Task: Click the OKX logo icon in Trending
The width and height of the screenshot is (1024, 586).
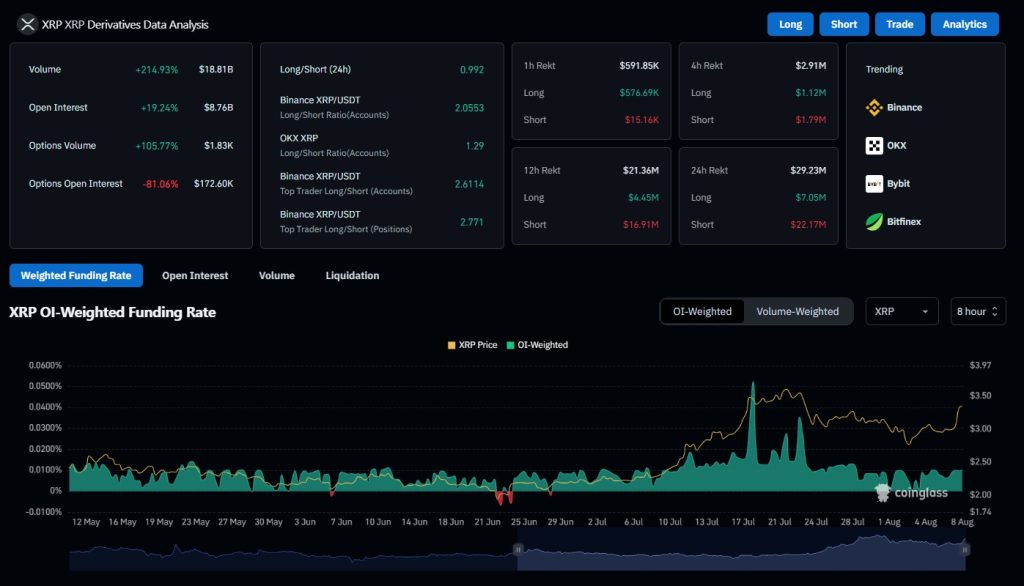Action: pyautogui.click(x=874, y=146)
